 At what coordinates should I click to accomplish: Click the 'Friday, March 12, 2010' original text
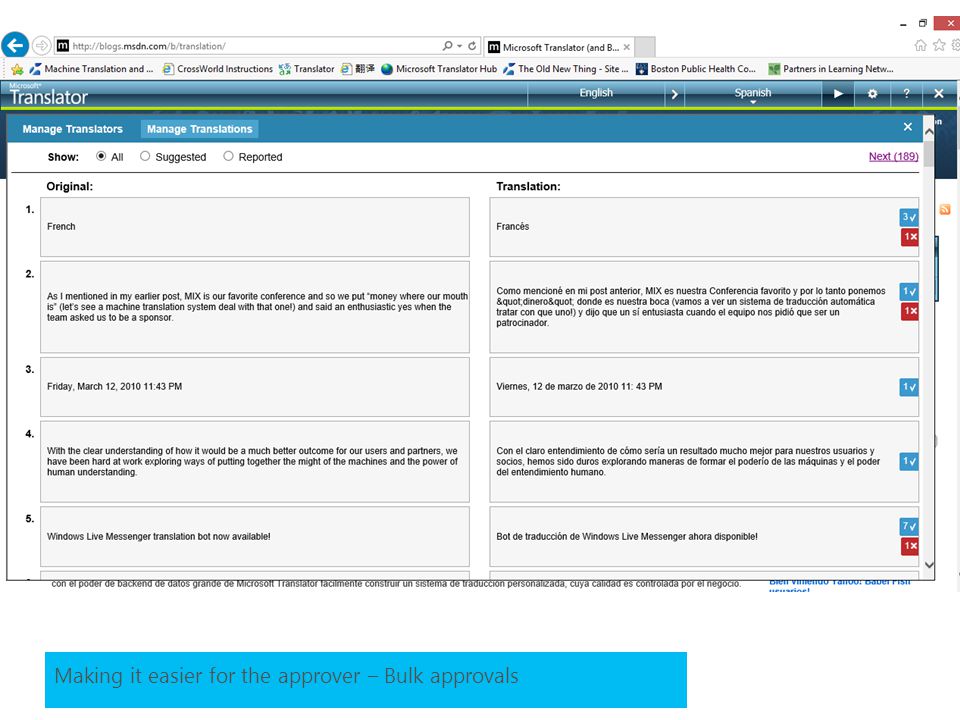(x=114, y=387)
